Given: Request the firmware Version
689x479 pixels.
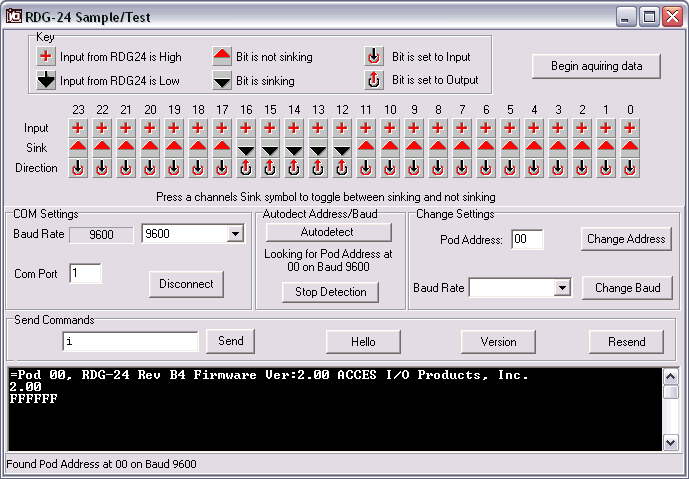Looking at the screenshot, I should 498,342.
